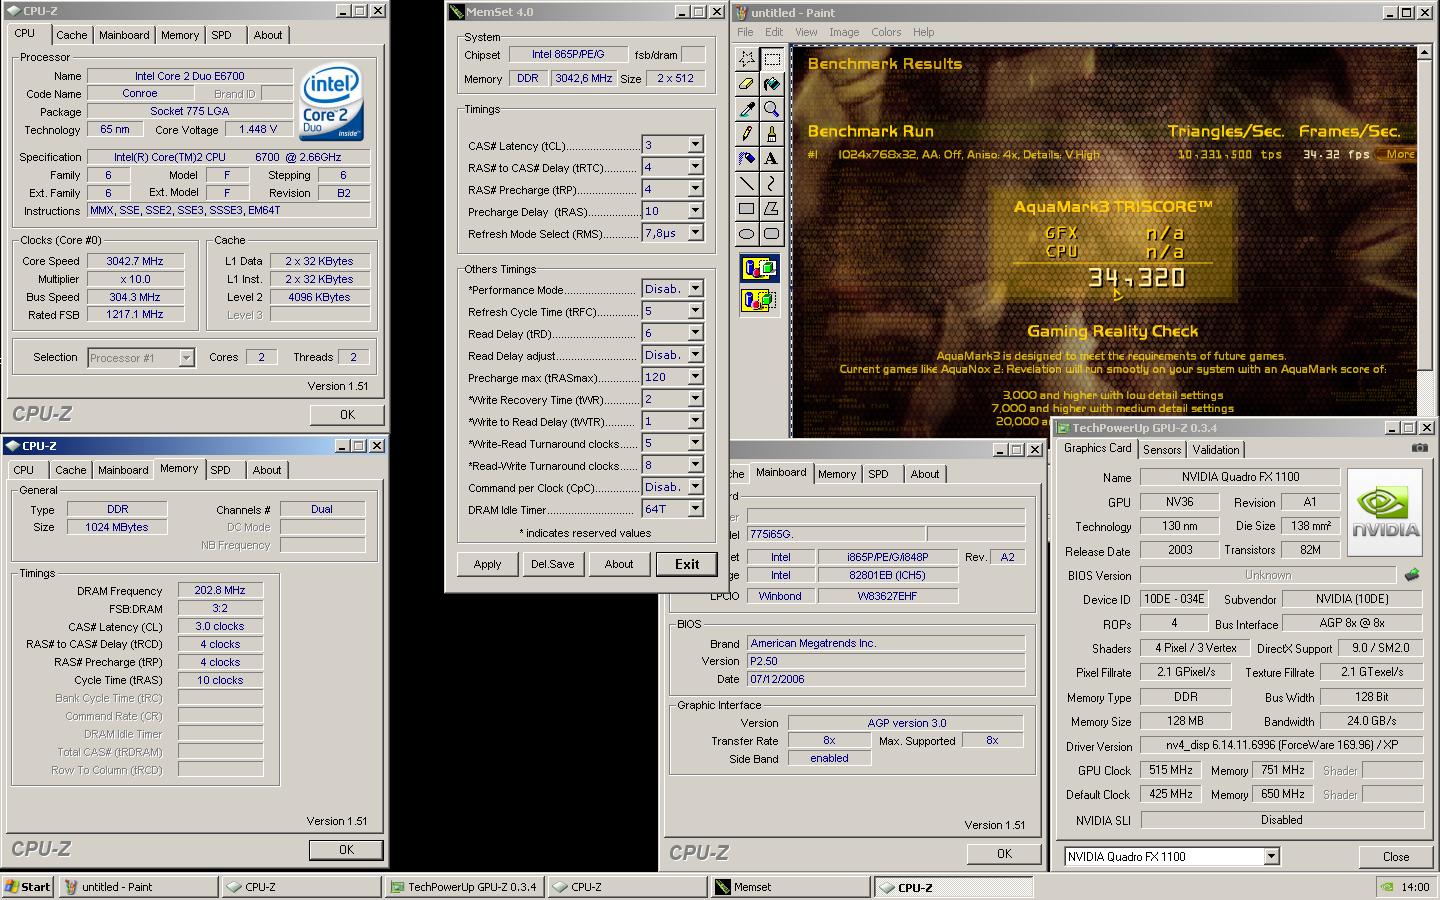Open Paint's Colors menu

click(886, 32)
